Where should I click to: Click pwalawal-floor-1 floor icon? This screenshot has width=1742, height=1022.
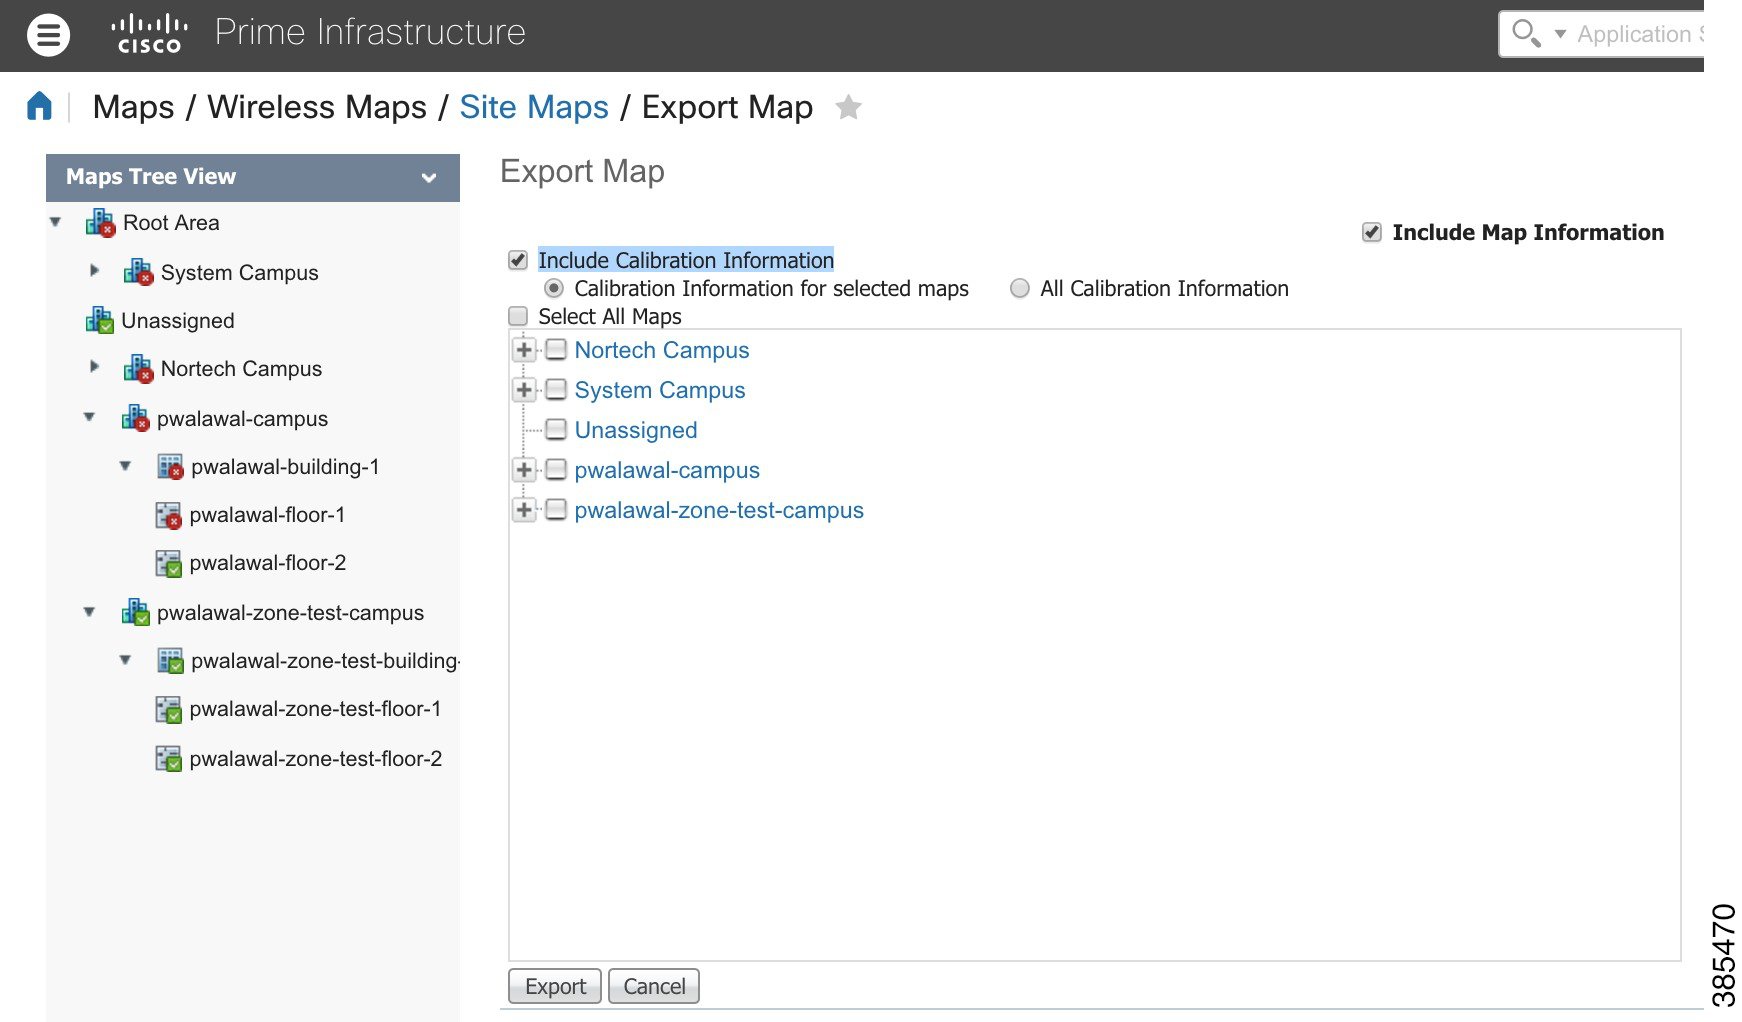tap(168, 515)
